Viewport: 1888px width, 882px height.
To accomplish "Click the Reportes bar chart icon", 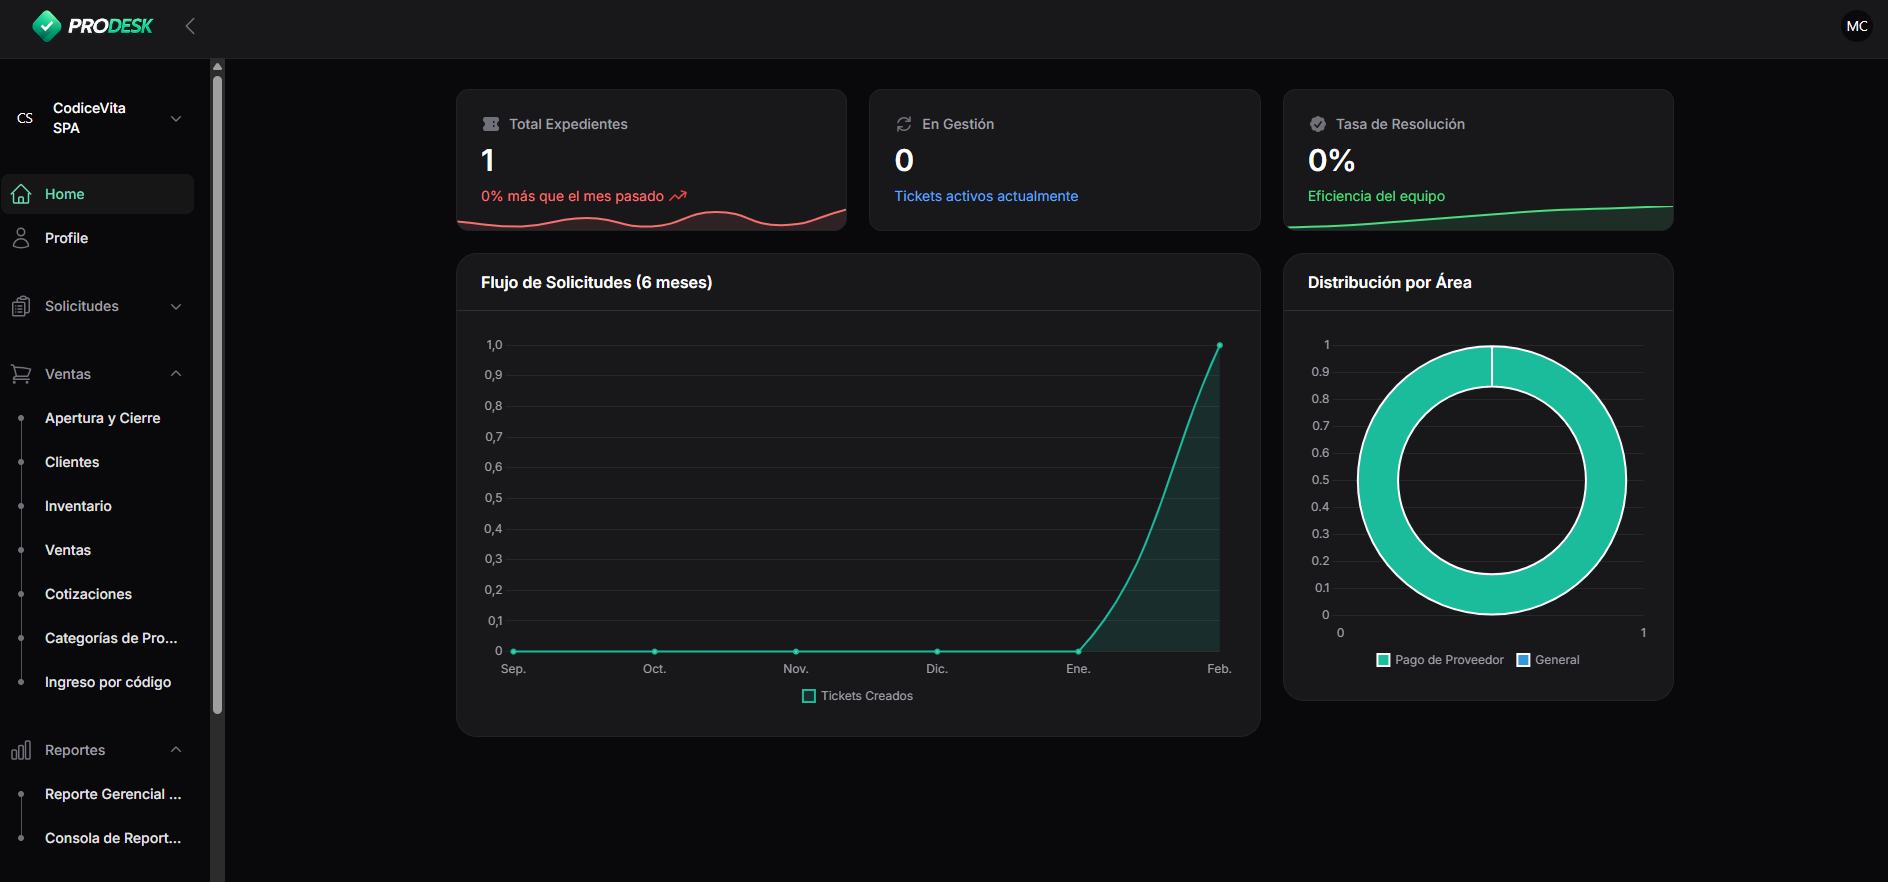I will (x=21, y=750).
